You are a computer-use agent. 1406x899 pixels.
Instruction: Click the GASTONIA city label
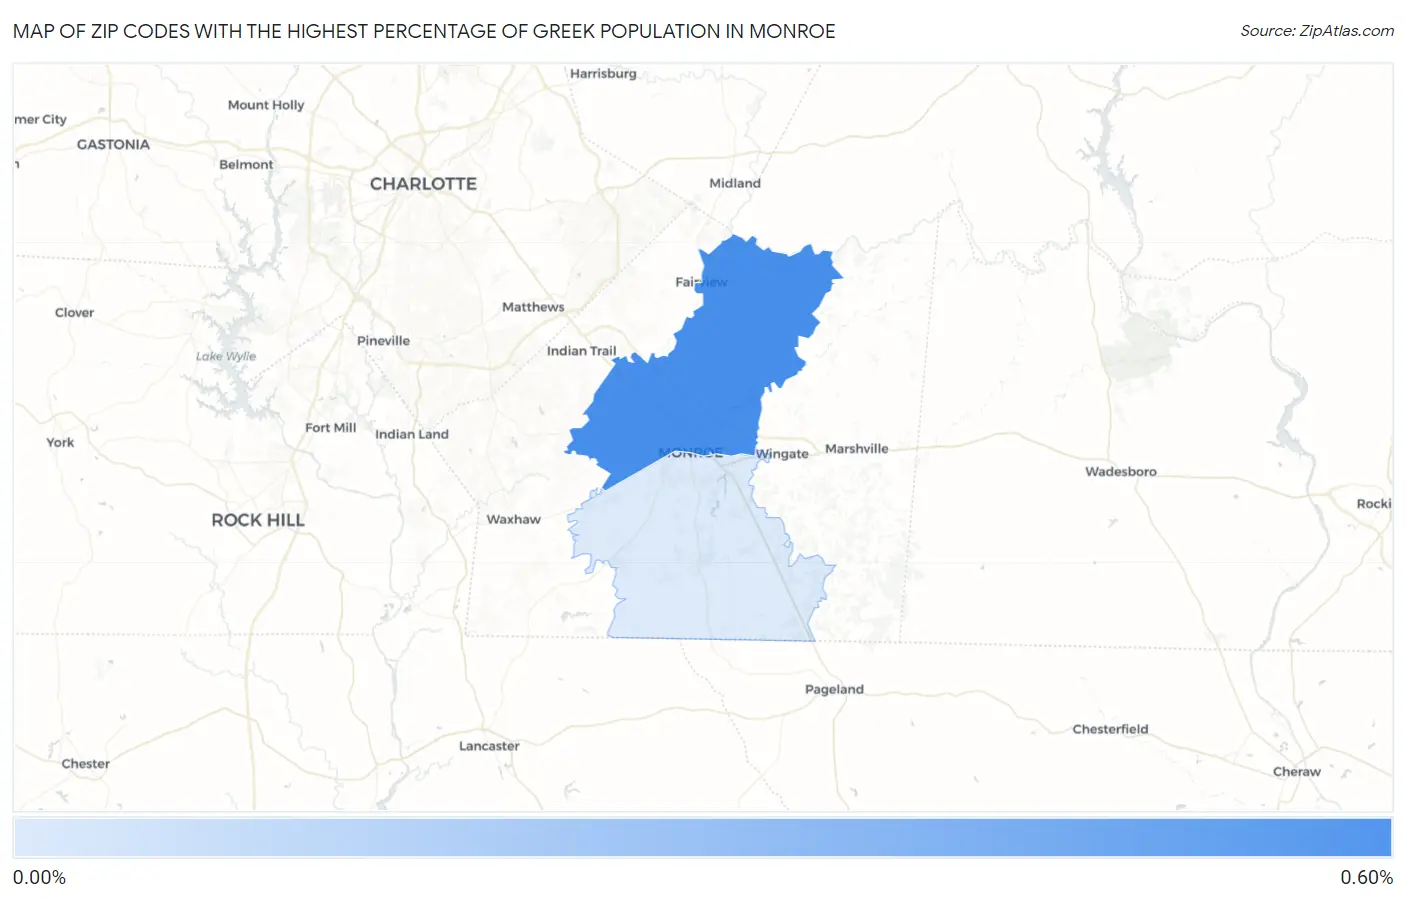pos(113,144)
